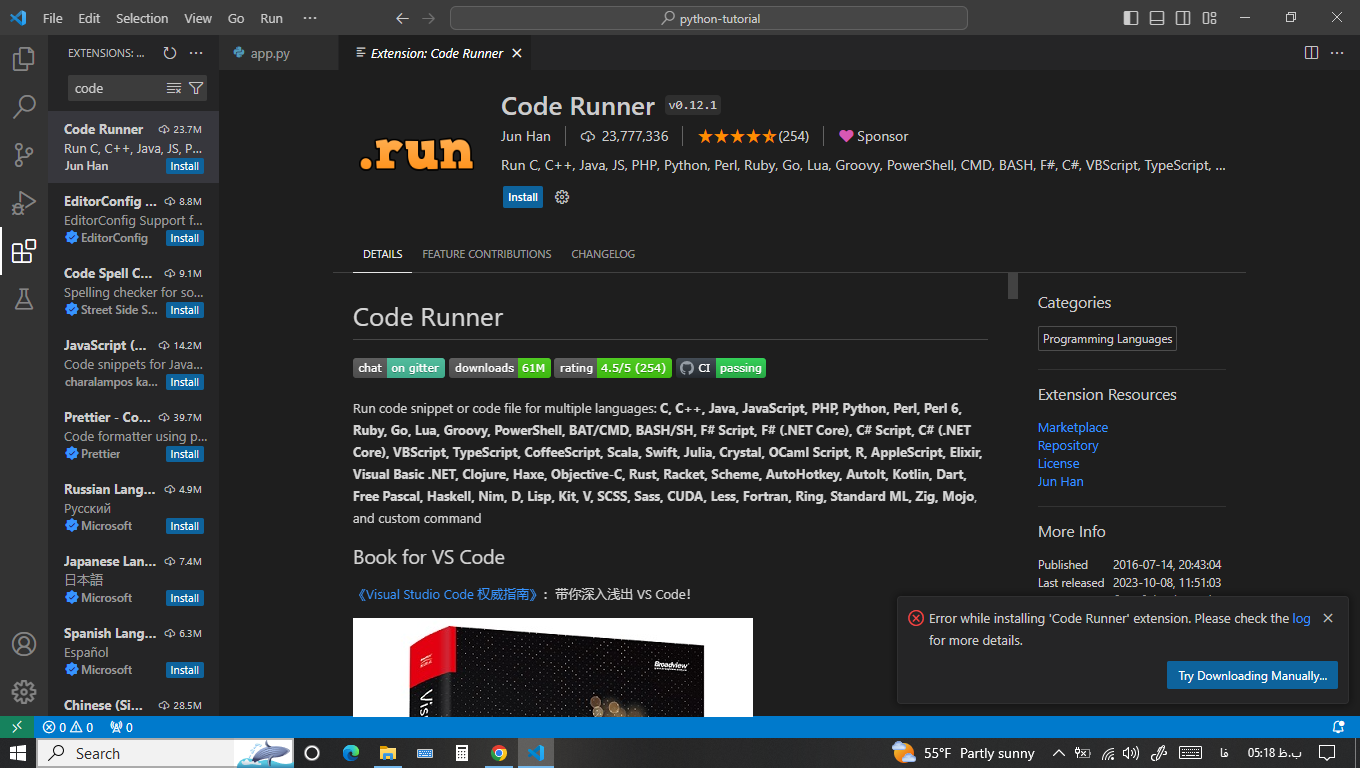Screen dimensions: 1360x768
Task: Click the details page scrollbar thumb
Action: (x=1012, y=285)
